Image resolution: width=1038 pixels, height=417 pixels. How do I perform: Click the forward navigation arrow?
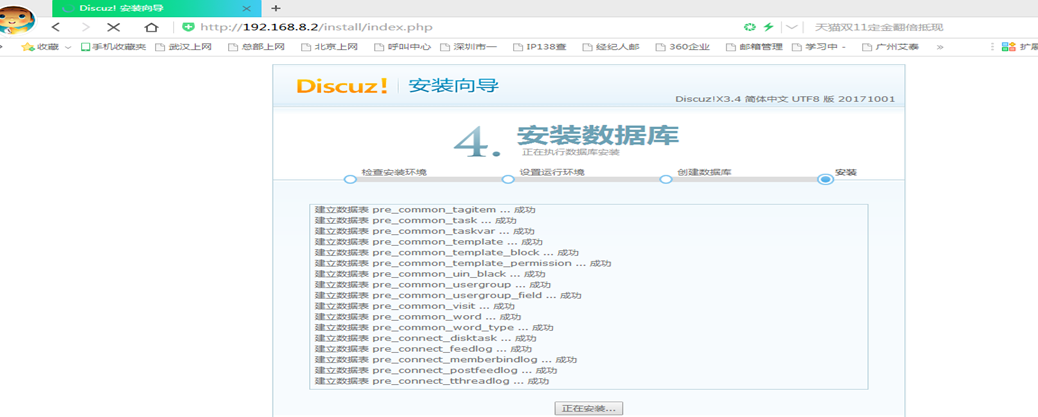point(85,27)
